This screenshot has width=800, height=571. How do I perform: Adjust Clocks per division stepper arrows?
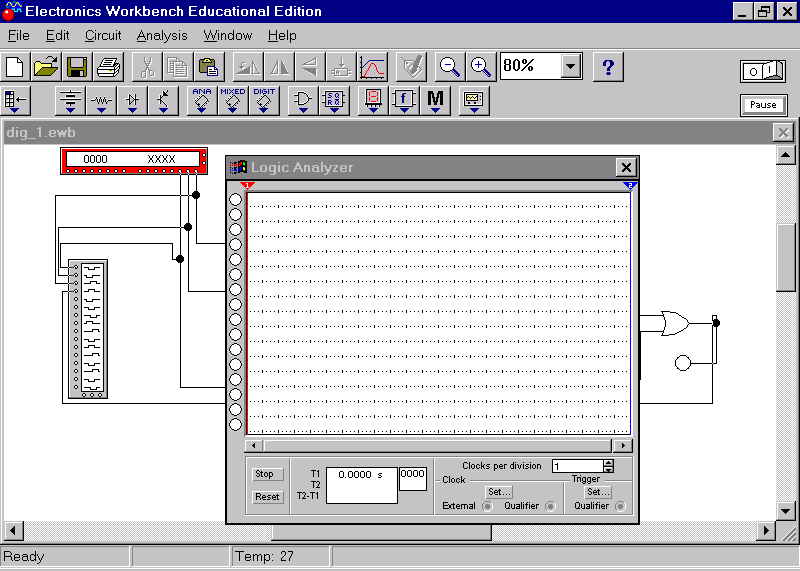(x=608, y=466)
